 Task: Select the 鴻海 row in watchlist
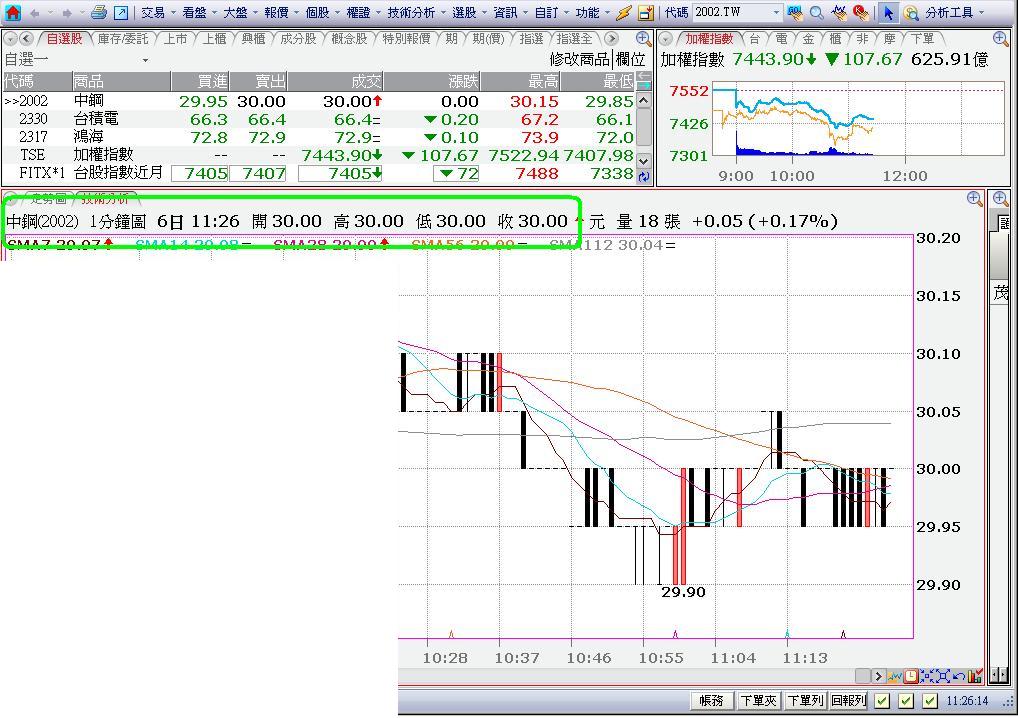coord(319,137)
